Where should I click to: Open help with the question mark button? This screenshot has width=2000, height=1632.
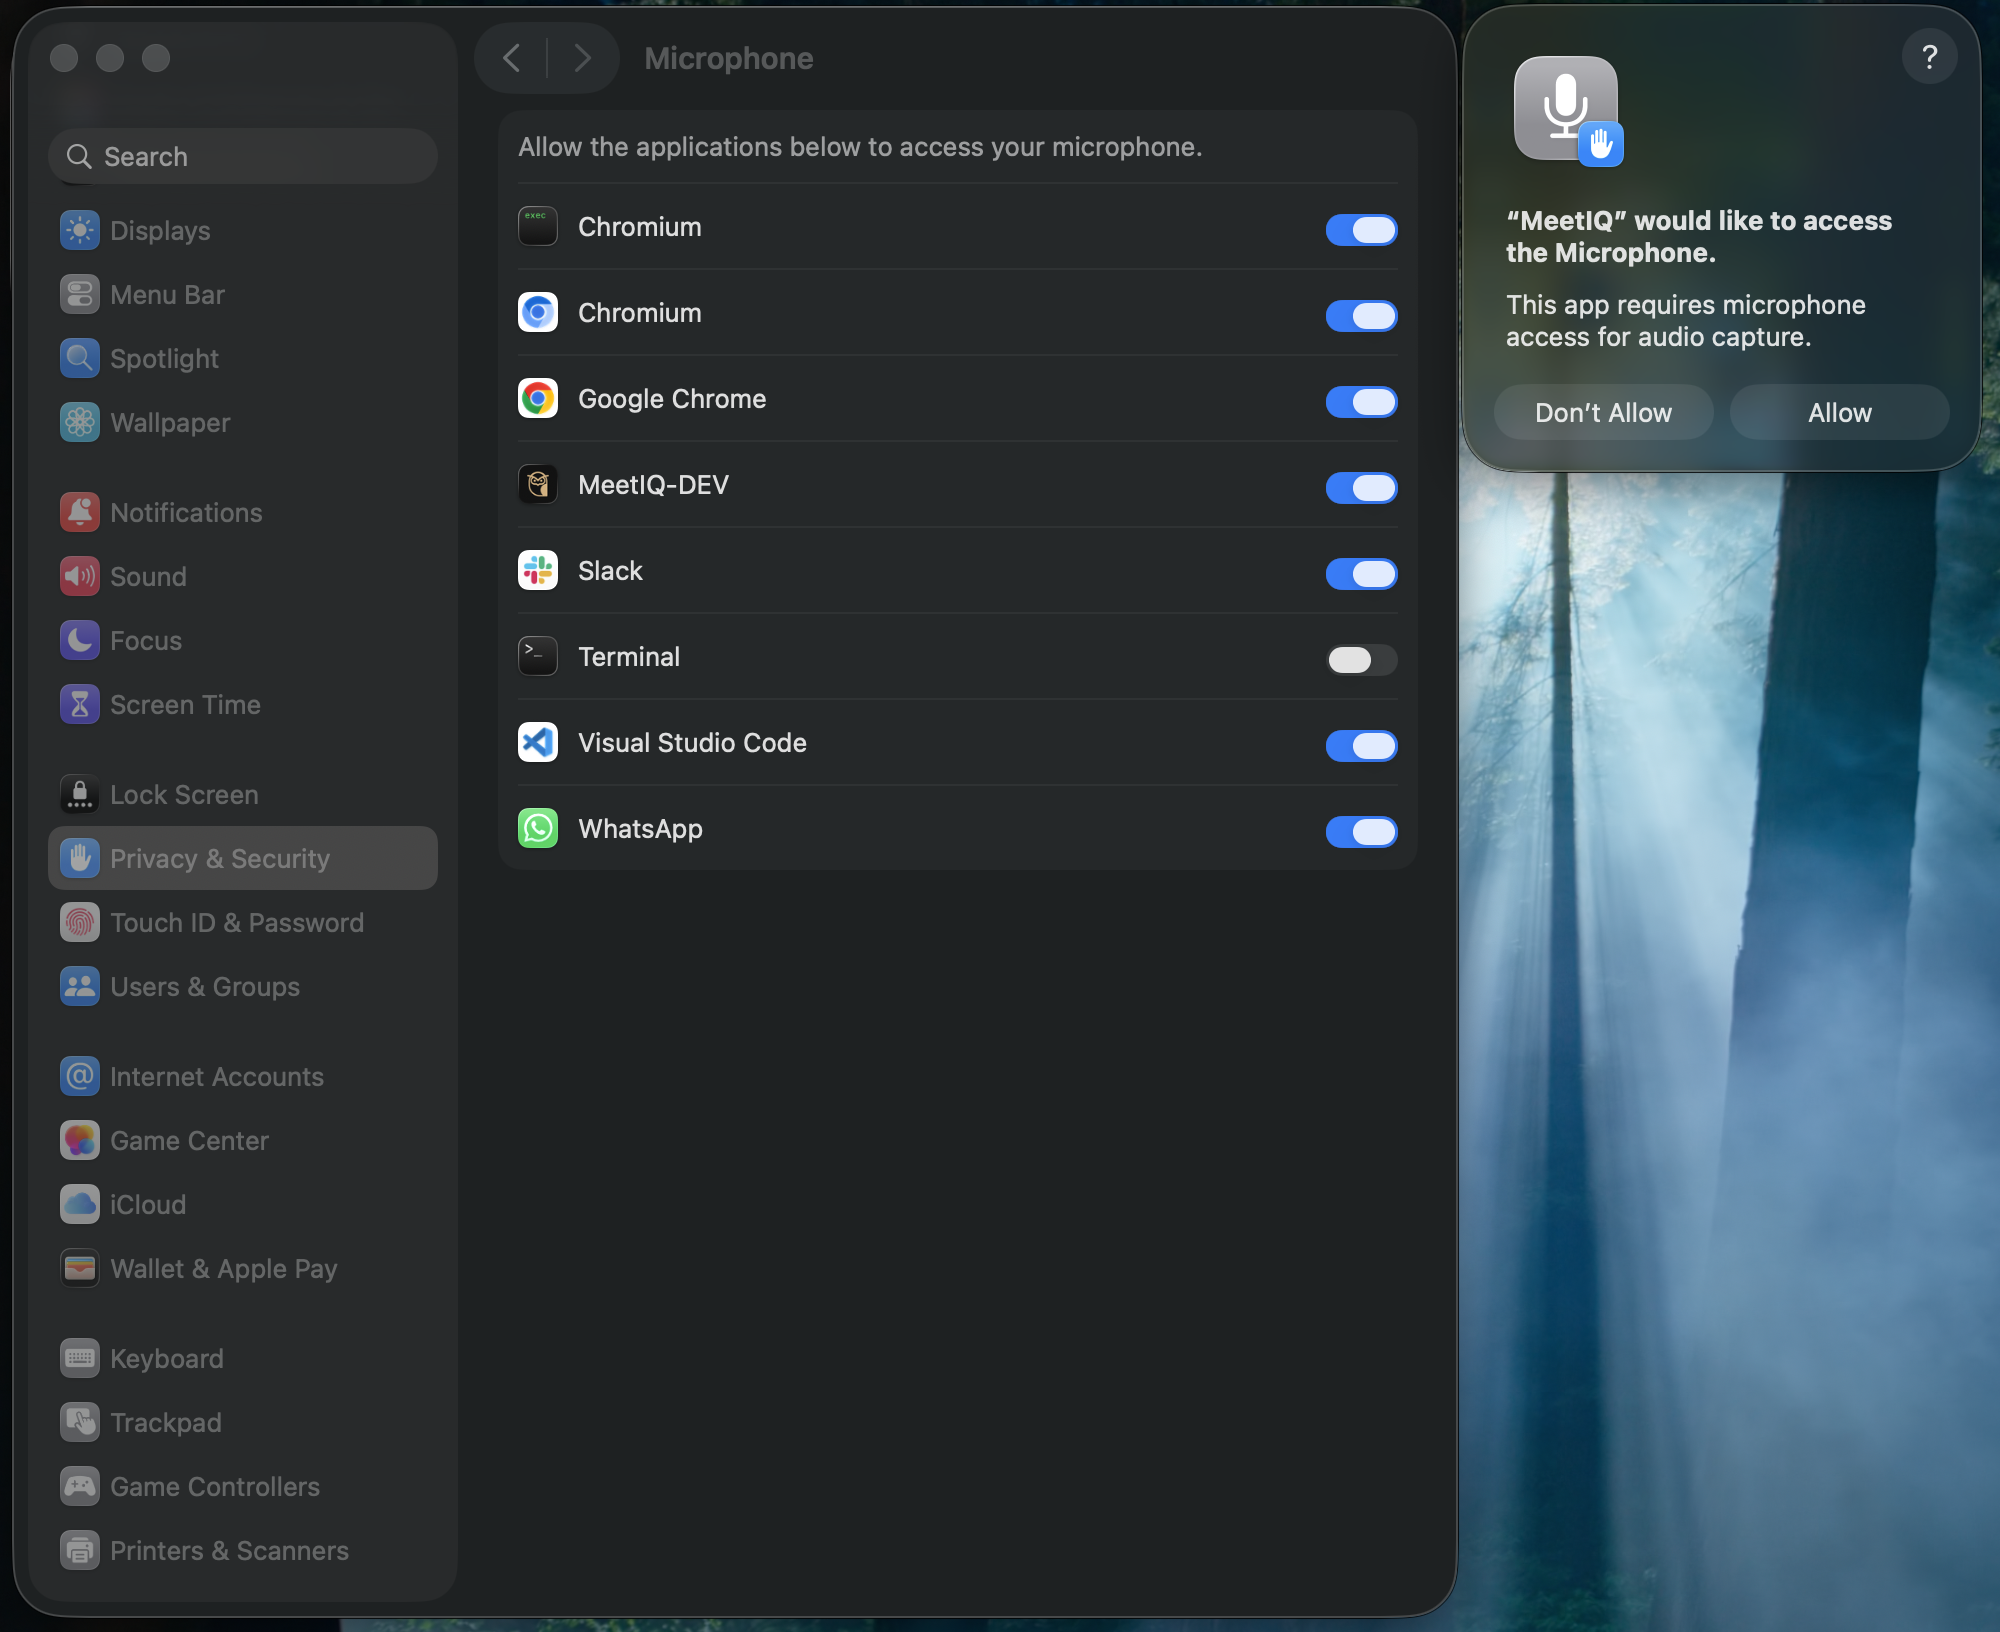1929,57
